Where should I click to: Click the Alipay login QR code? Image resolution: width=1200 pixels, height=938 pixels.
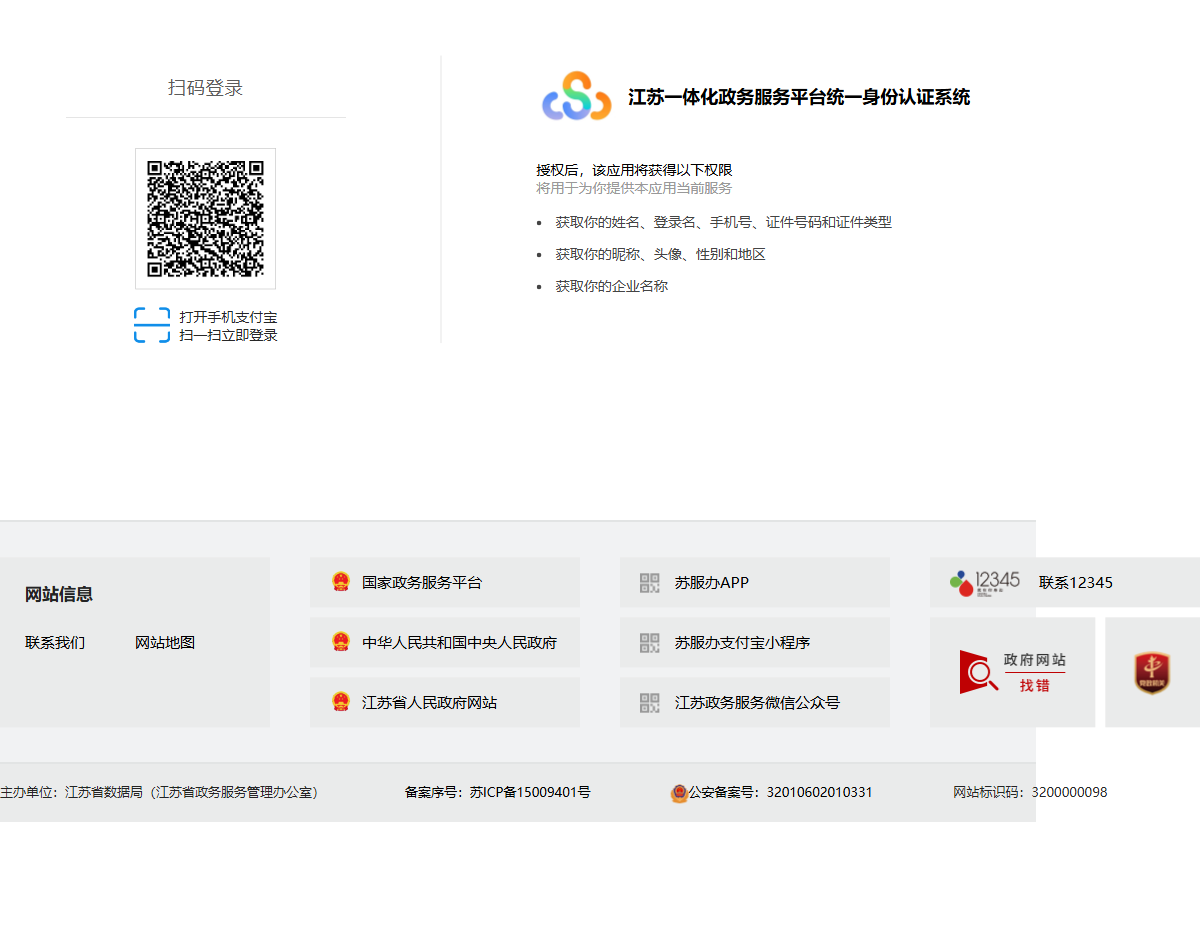tap(205, 219)
